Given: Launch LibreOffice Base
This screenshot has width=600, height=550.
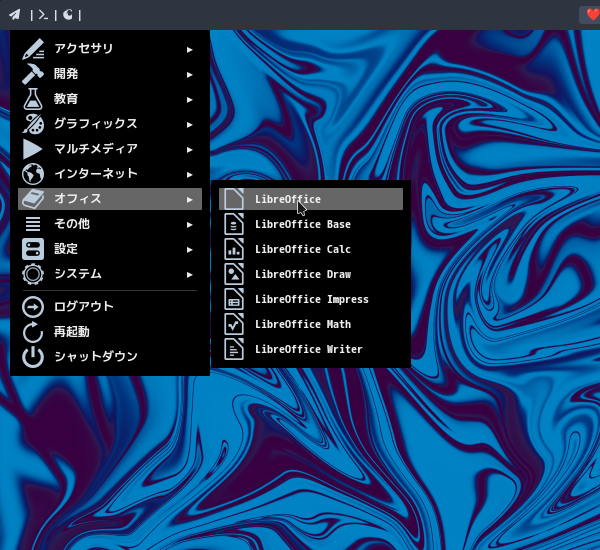Looking at the screenshot, I should point(311,224).
